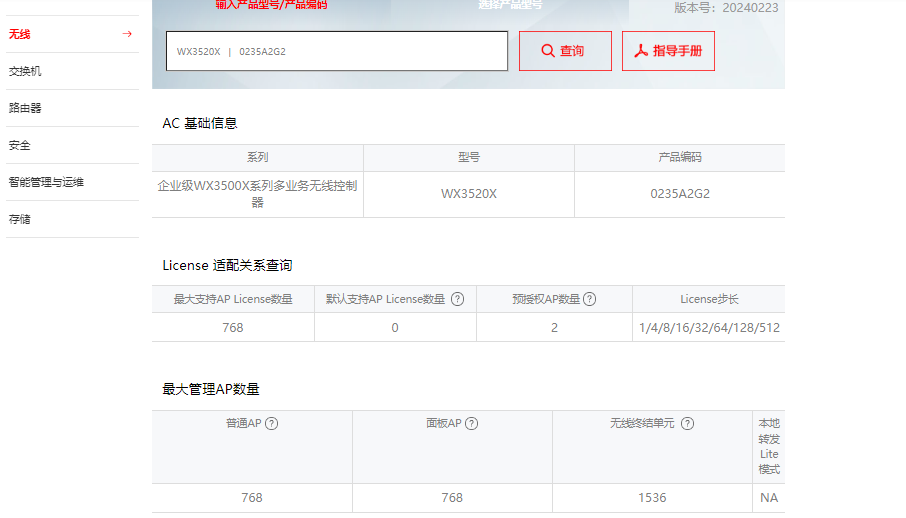Click help icon next to 普通AP

tap(272, 423)
